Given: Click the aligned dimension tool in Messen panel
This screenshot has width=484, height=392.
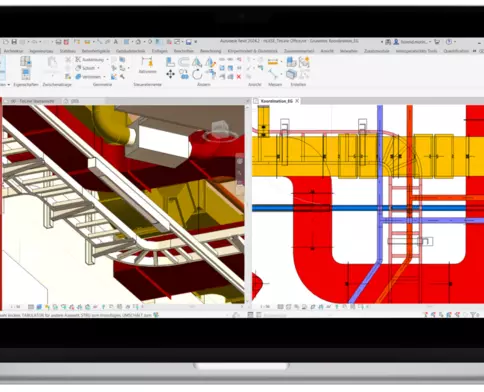Looking at the screenshot, I should point(273,62).
